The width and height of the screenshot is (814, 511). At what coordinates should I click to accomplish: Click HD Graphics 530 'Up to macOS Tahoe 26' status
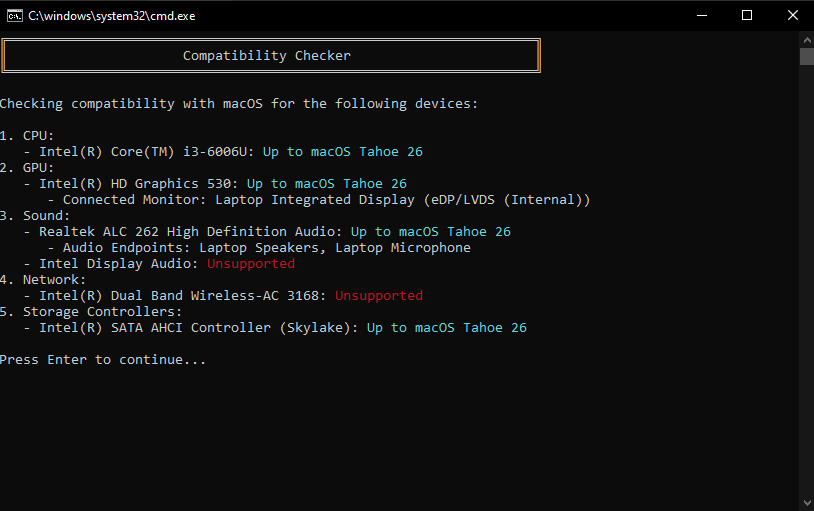[327, 184]
